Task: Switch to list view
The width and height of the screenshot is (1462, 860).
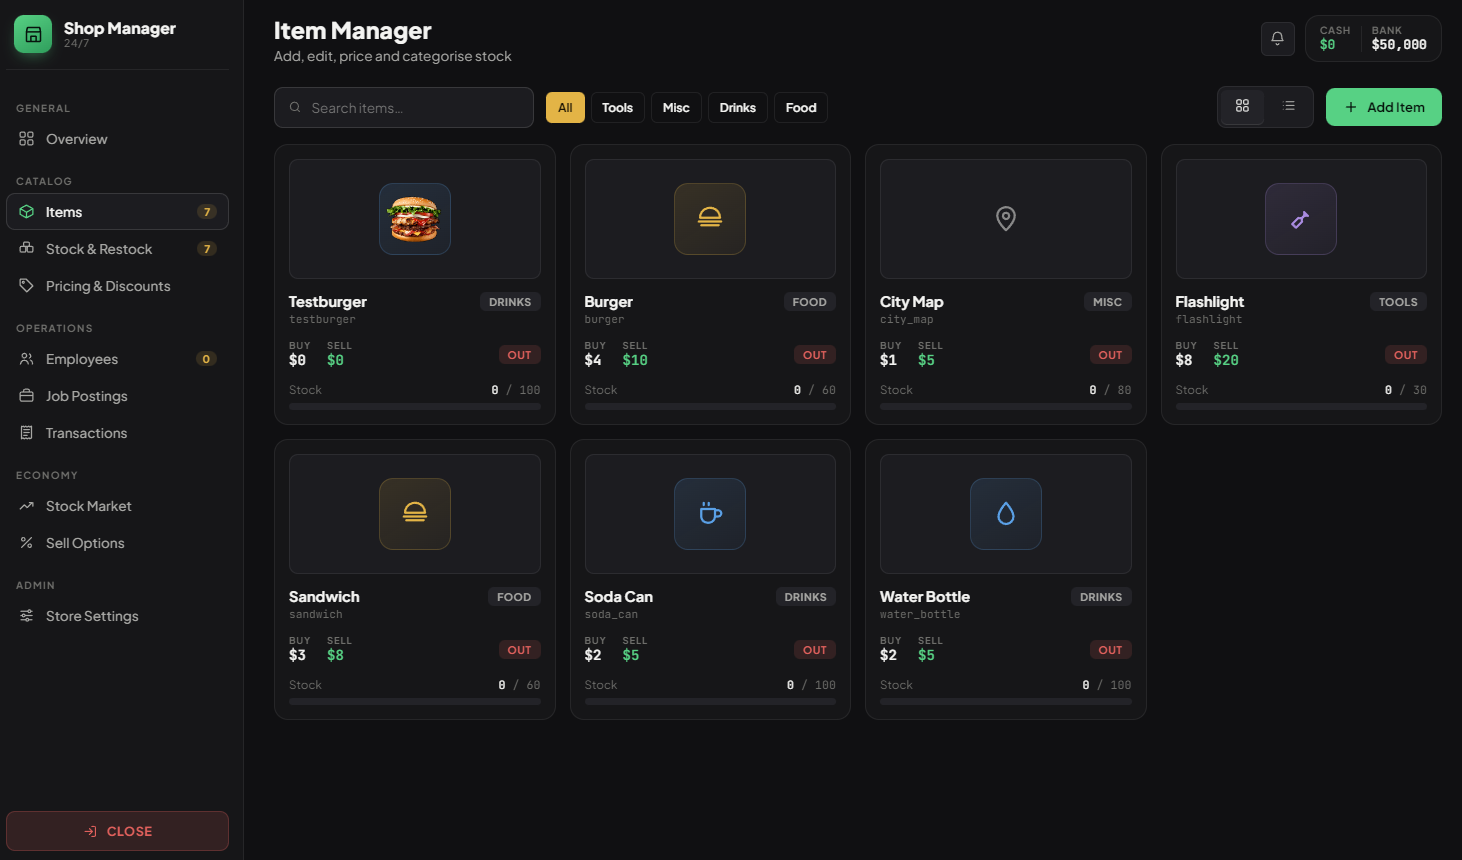Action: click(1289, 106)
